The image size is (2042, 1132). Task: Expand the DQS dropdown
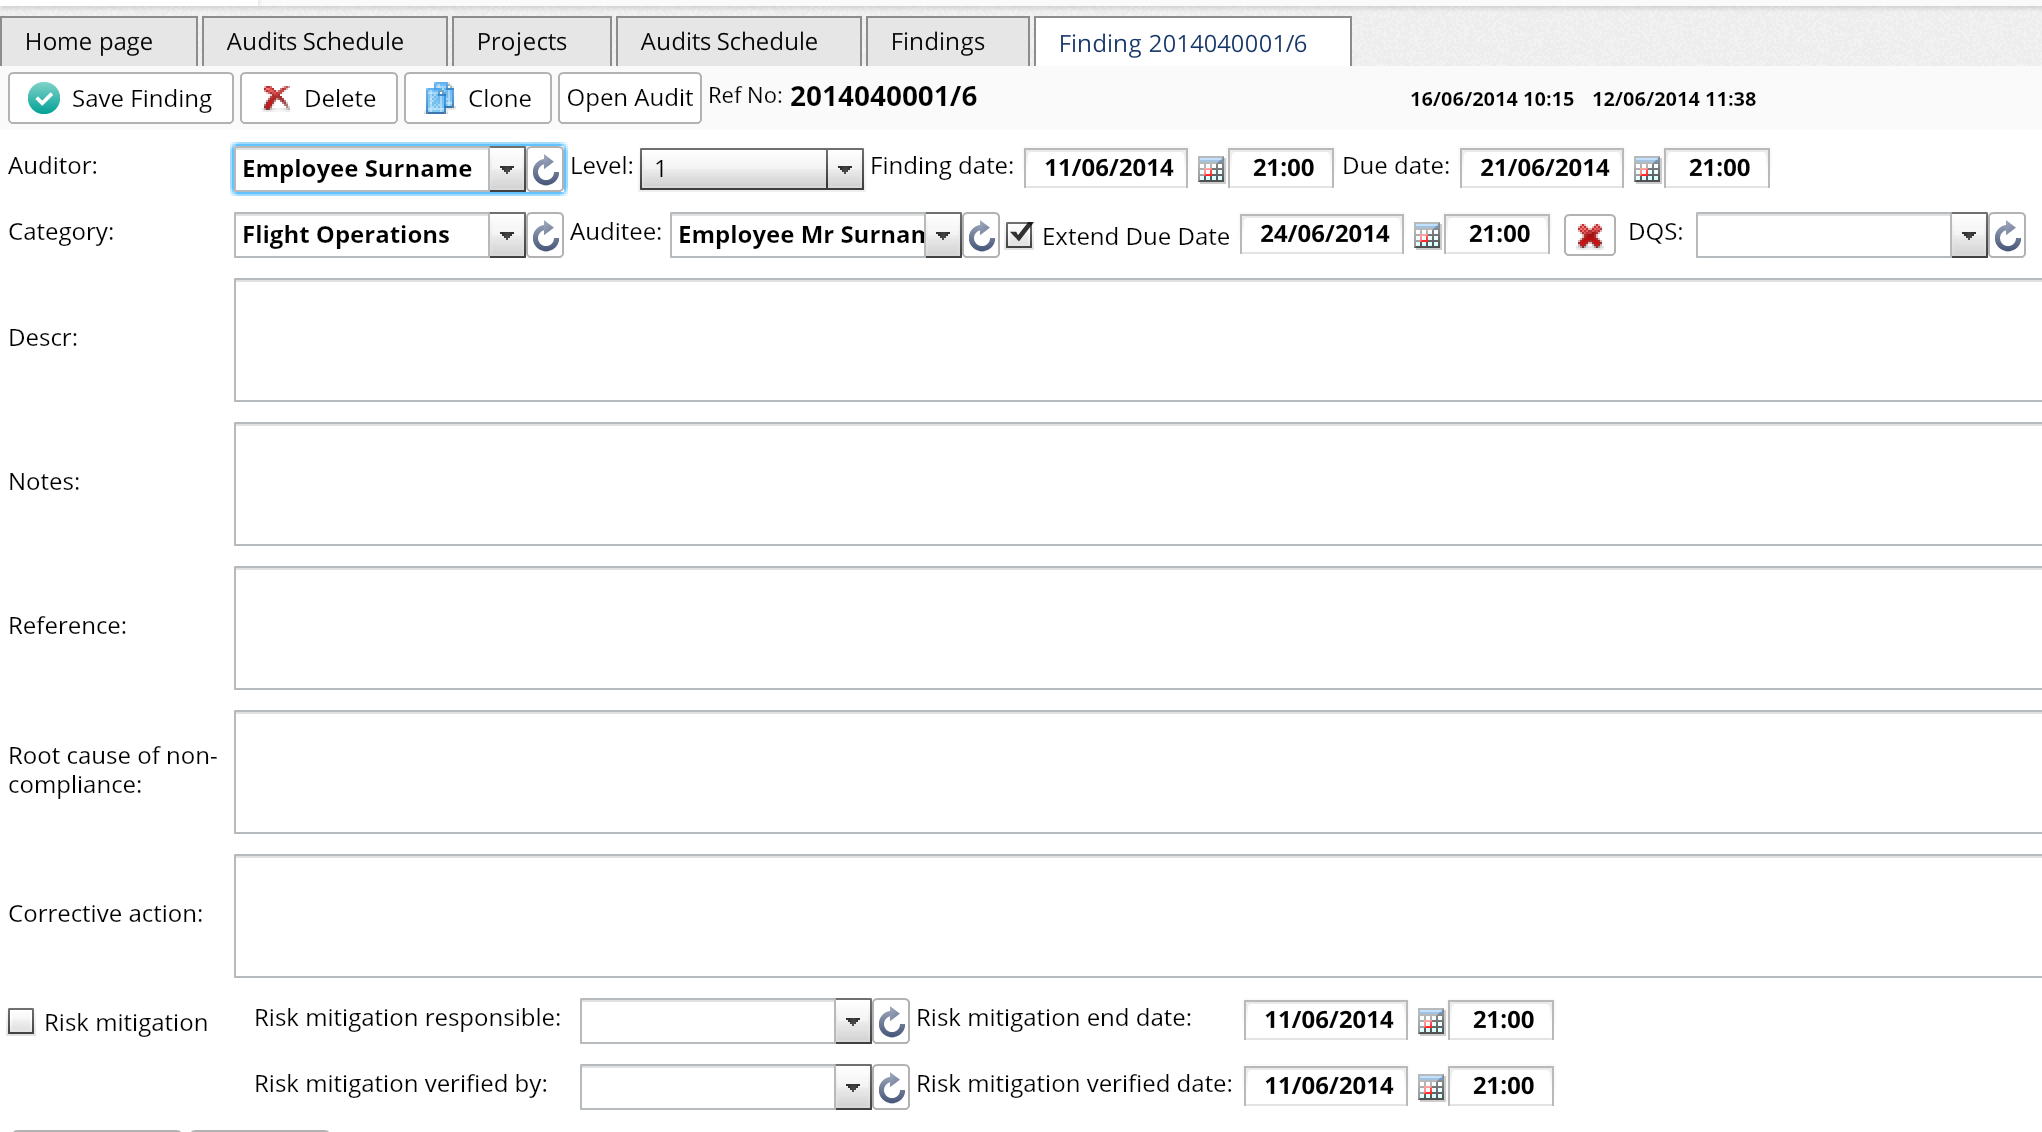pyautogui.click(x=1969, y=236)
